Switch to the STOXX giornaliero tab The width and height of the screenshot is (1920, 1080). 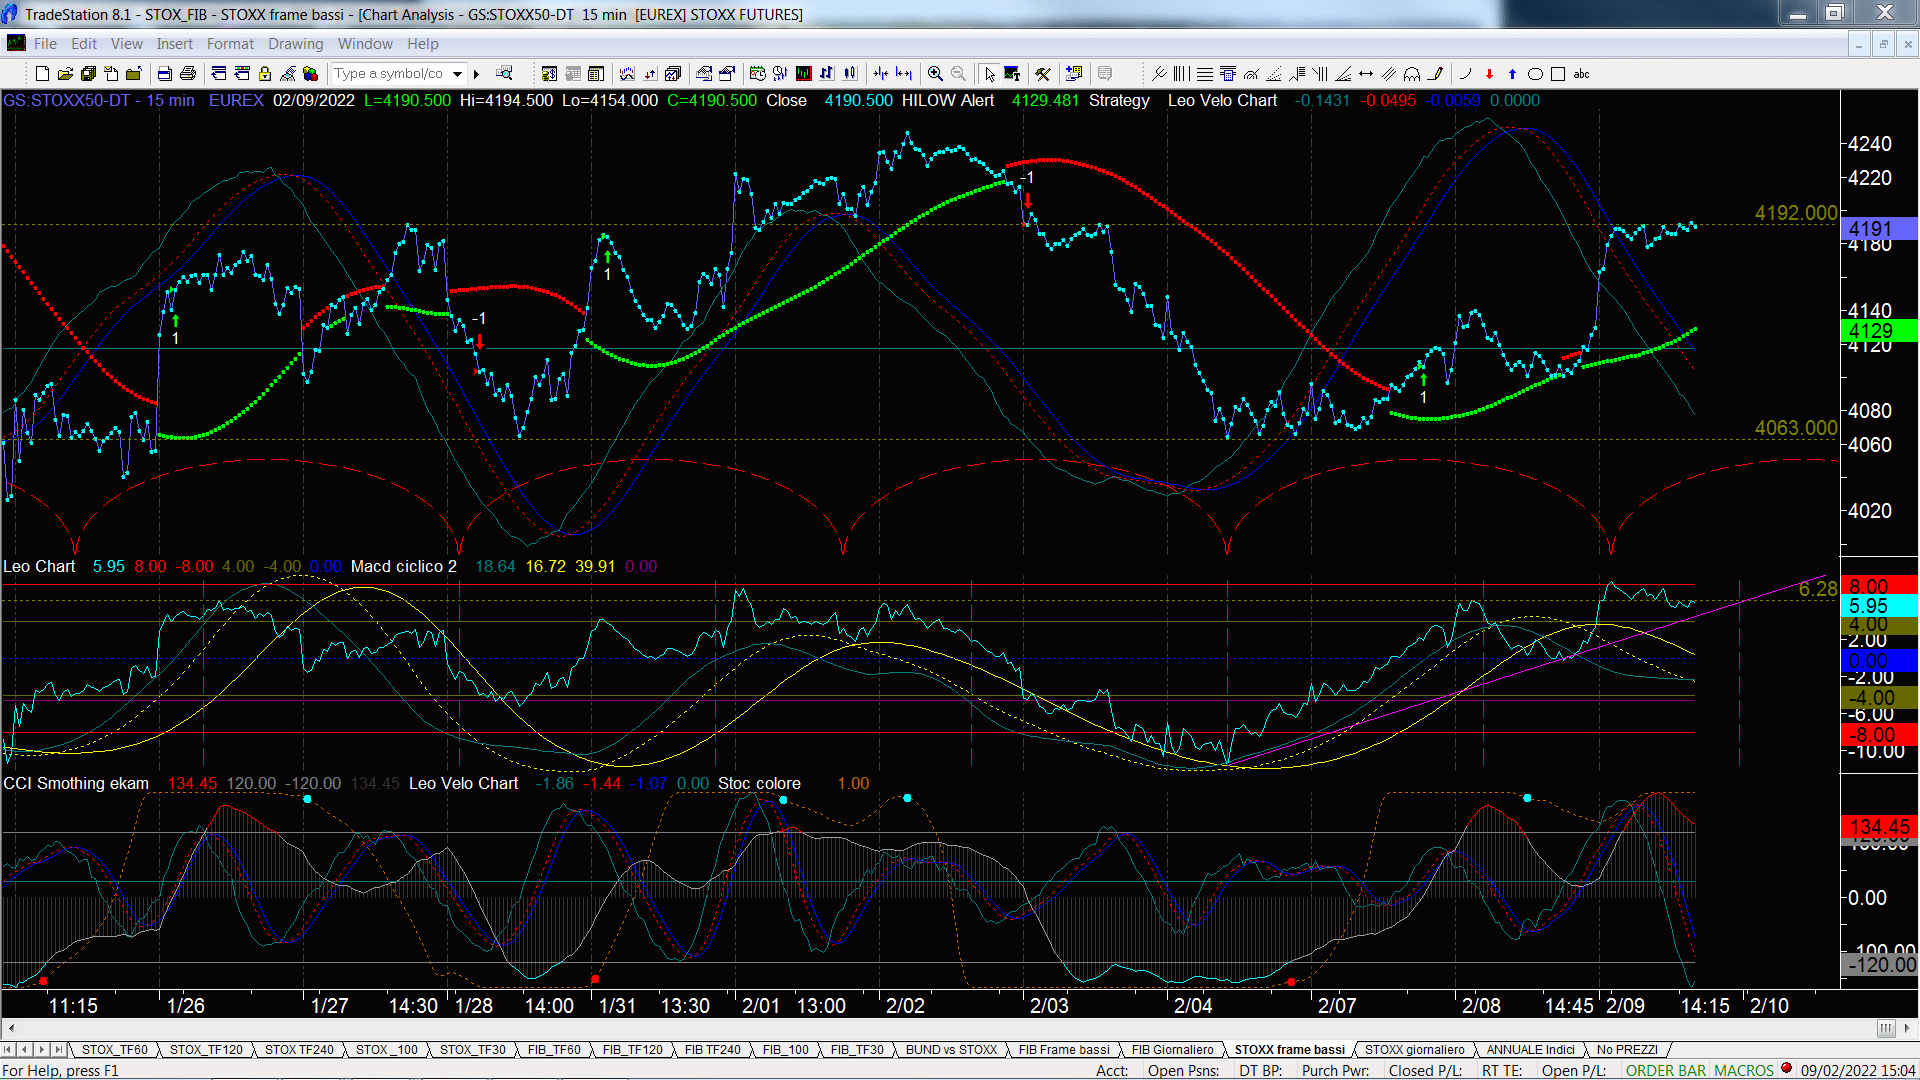coord(1414,1049)
